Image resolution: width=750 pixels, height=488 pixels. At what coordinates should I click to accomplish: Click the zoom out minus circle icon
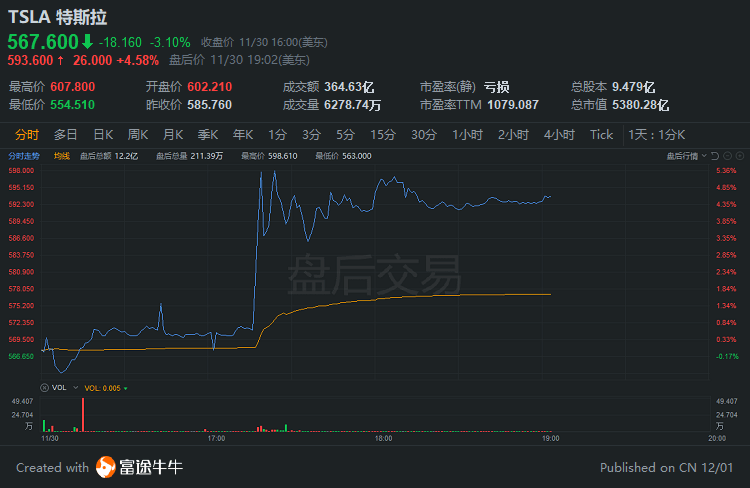pos(728,156)
